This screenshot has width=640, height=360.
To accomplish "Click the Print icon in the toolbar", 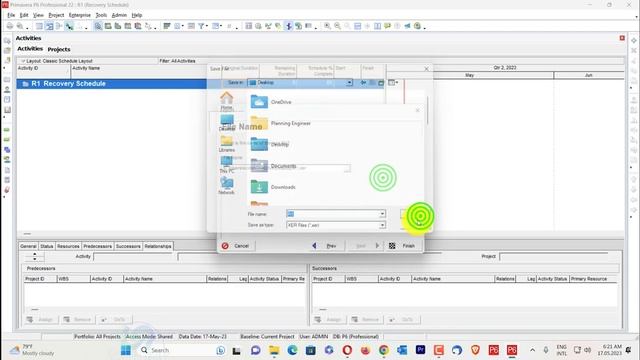I will tap(10, 26).
